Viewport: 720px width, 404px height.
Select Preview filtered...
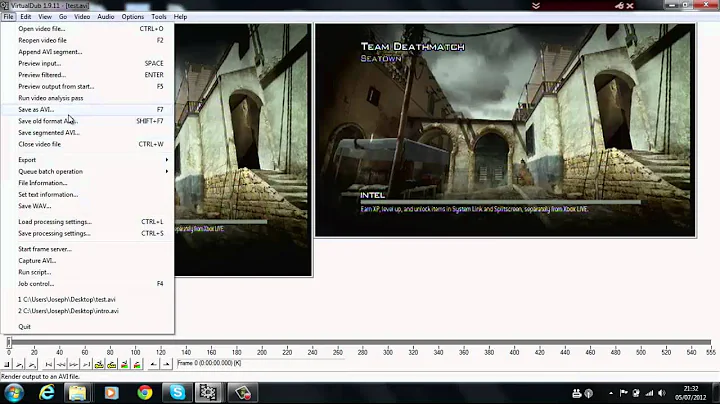coord(87,75)
